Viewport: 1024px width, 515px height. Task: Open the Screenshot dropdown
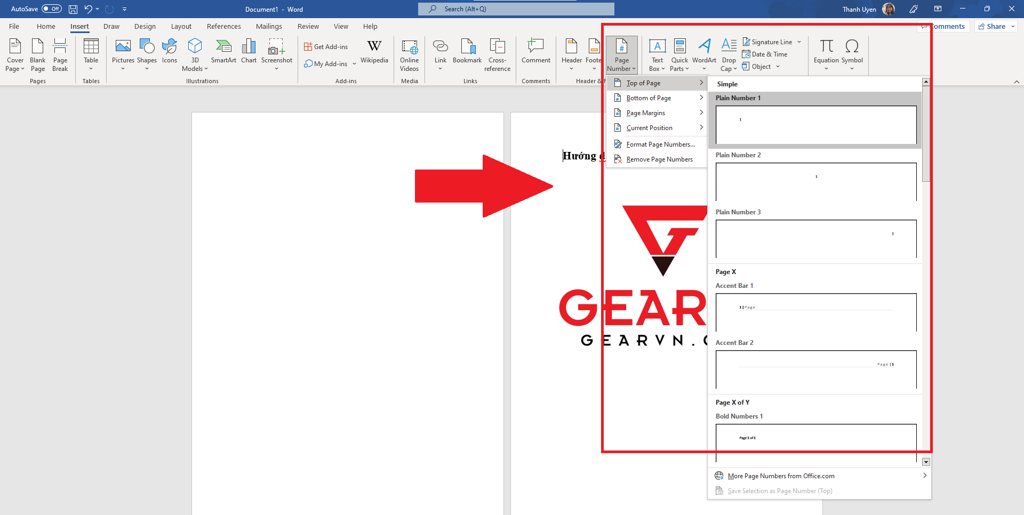277,55
